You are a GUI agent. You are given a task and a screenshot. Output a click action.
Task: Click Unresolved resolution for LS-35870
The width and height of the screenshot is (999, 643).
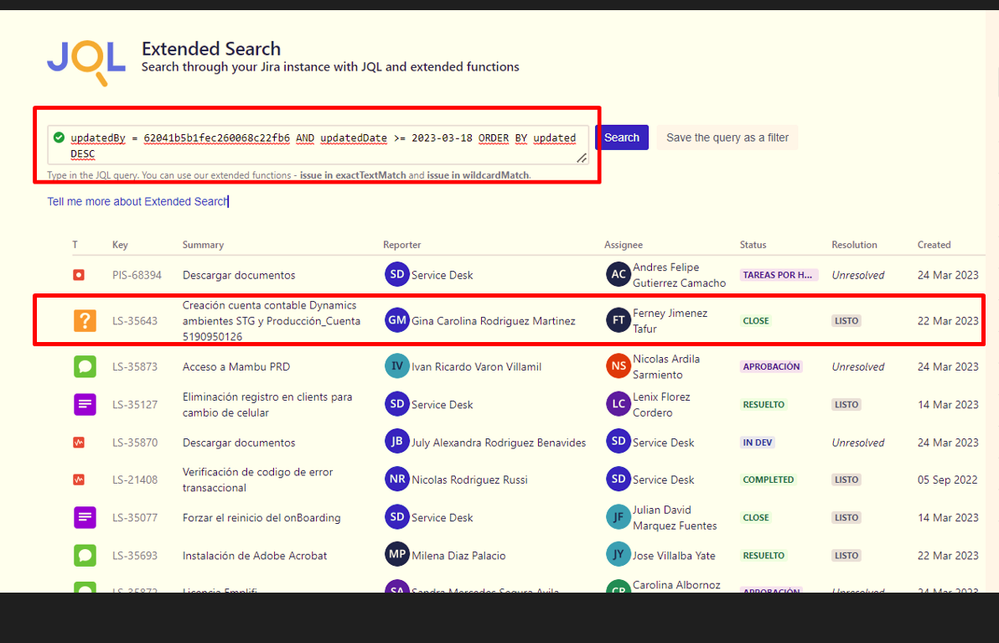click(x=858, y=443)
